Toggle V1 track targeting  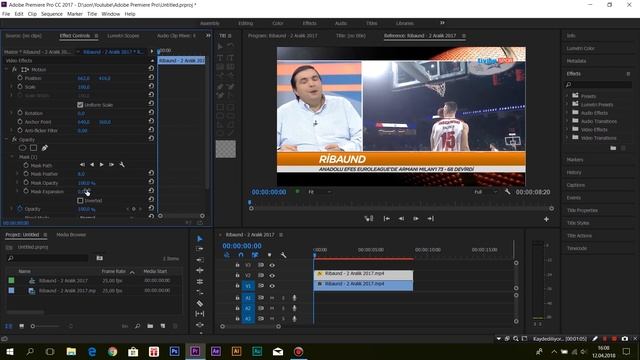point(248,286)
